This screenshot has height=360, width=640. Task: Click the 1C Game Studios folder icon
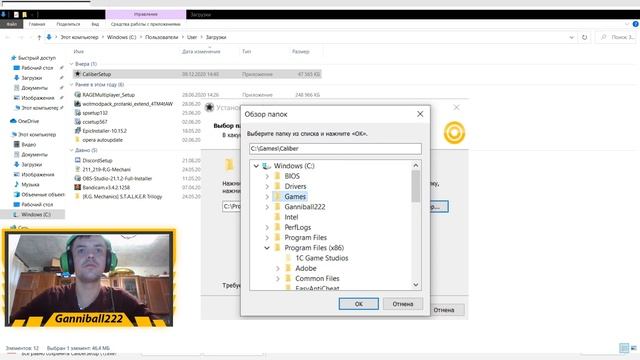288,258
